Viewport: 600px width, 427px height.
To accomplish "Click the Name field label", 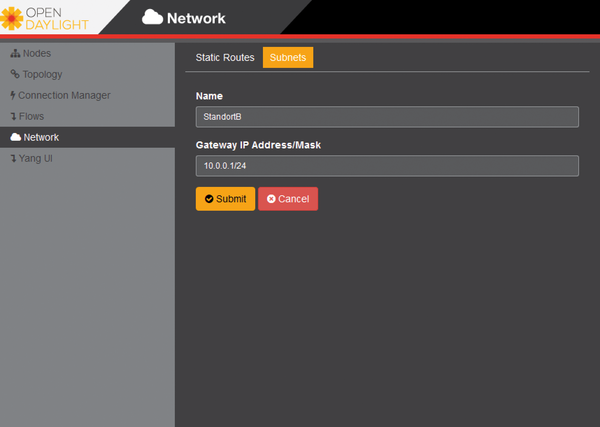I will coord(209,96).
